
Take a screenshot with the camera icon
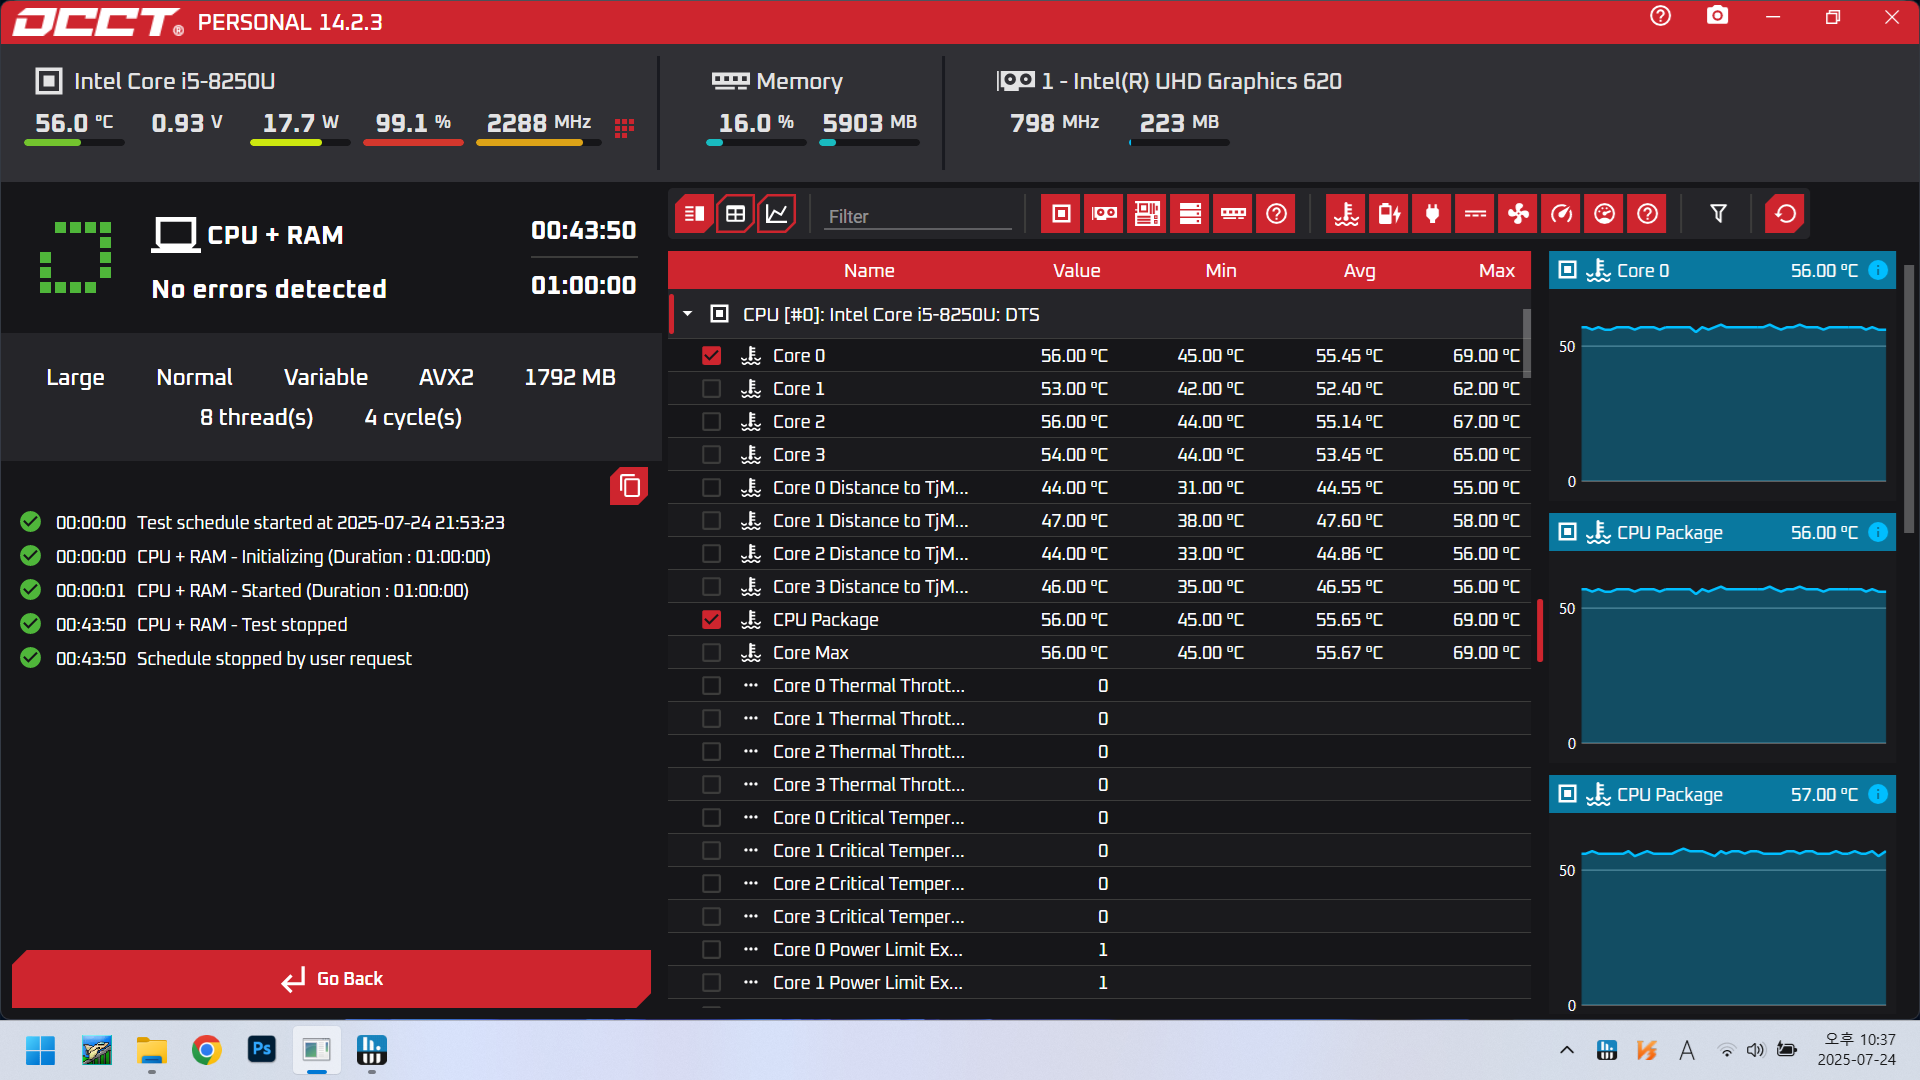coord(1717,16)
